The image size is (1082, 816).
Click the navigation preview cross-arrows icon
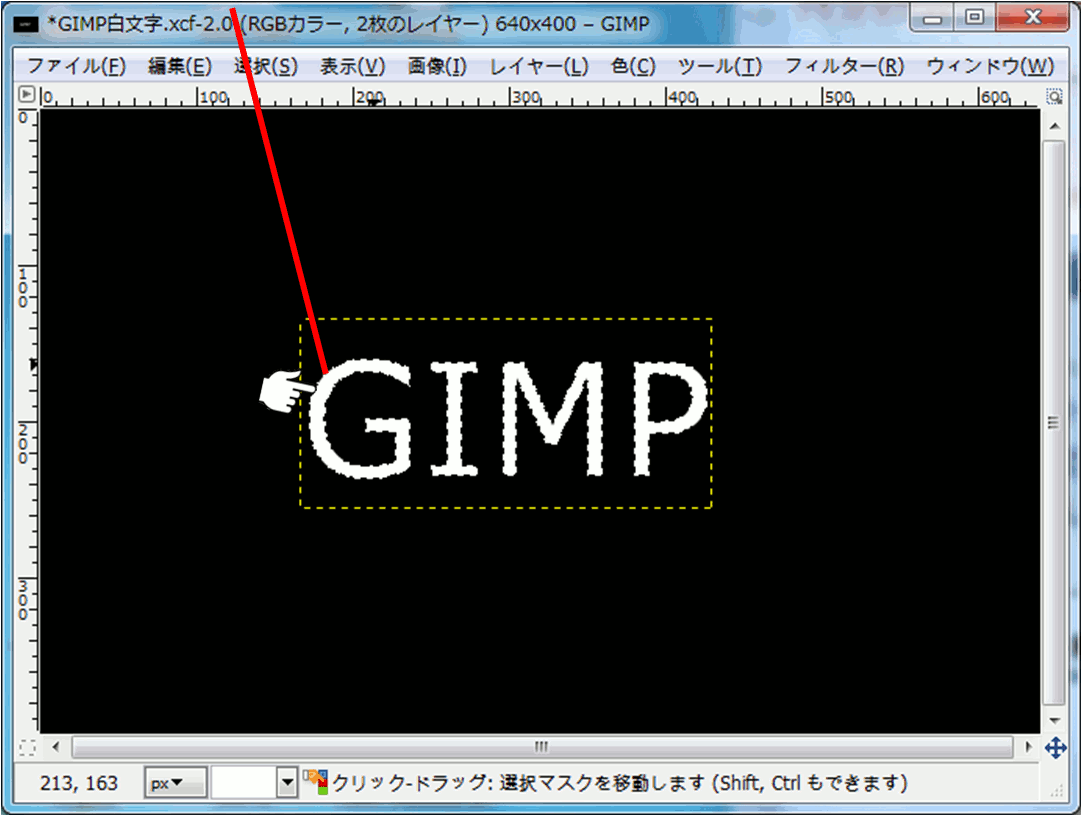[1054, 747]
